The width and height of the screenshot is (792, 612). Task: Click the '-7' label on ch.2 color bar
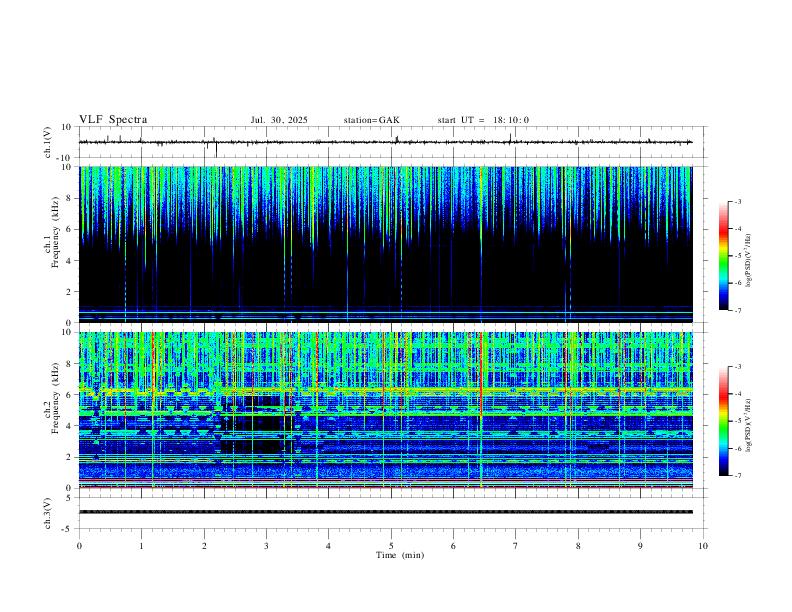click(x=737, y=476)
